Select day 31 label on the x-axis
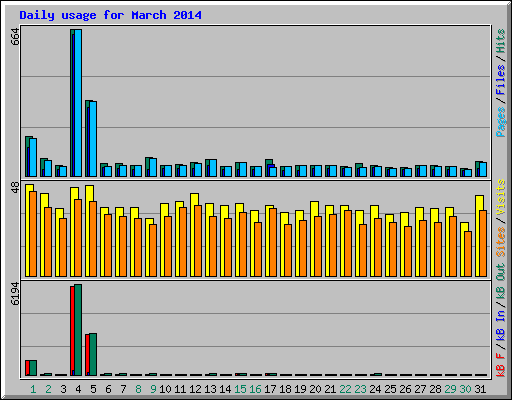Image resolution: width=512 pixels, height=400 pixels. click(x=480, y=389)
